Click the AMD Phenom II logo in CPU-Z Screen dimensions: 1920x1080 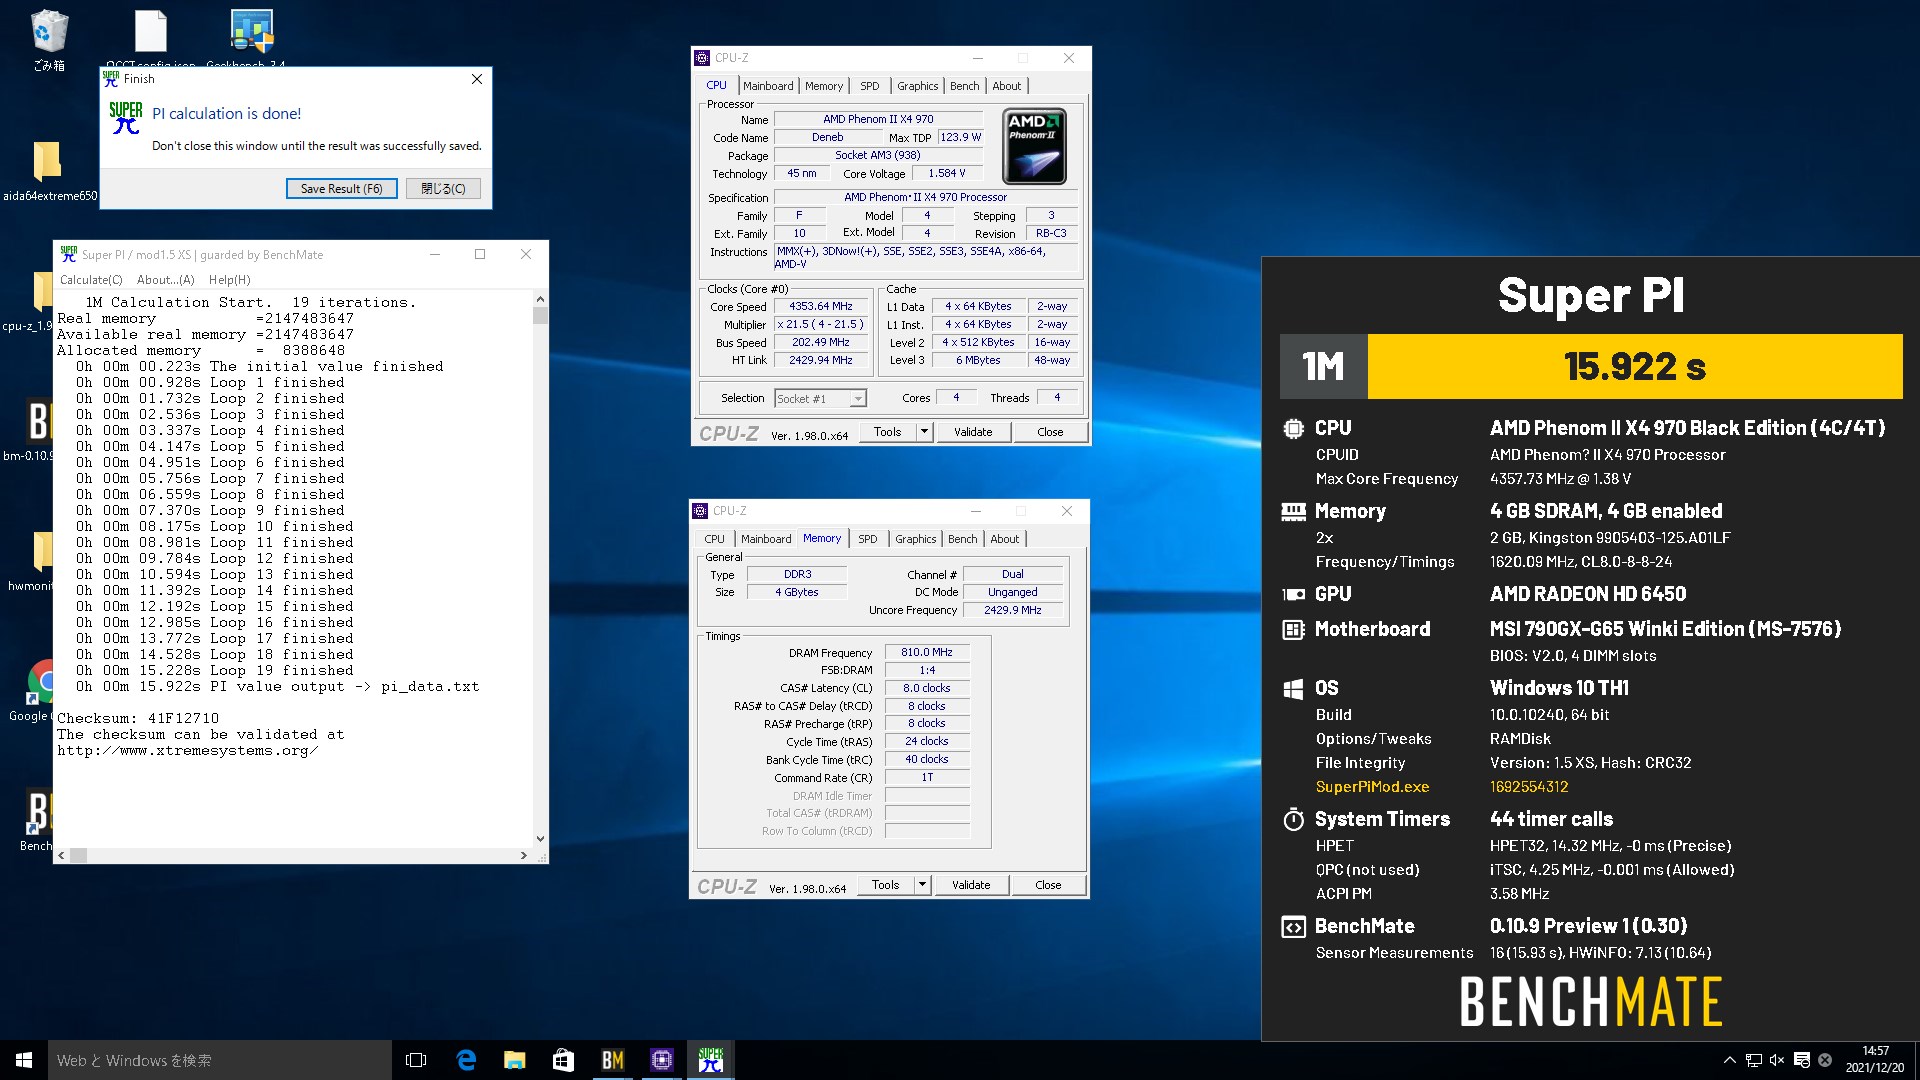click(x=1033, y=146)
